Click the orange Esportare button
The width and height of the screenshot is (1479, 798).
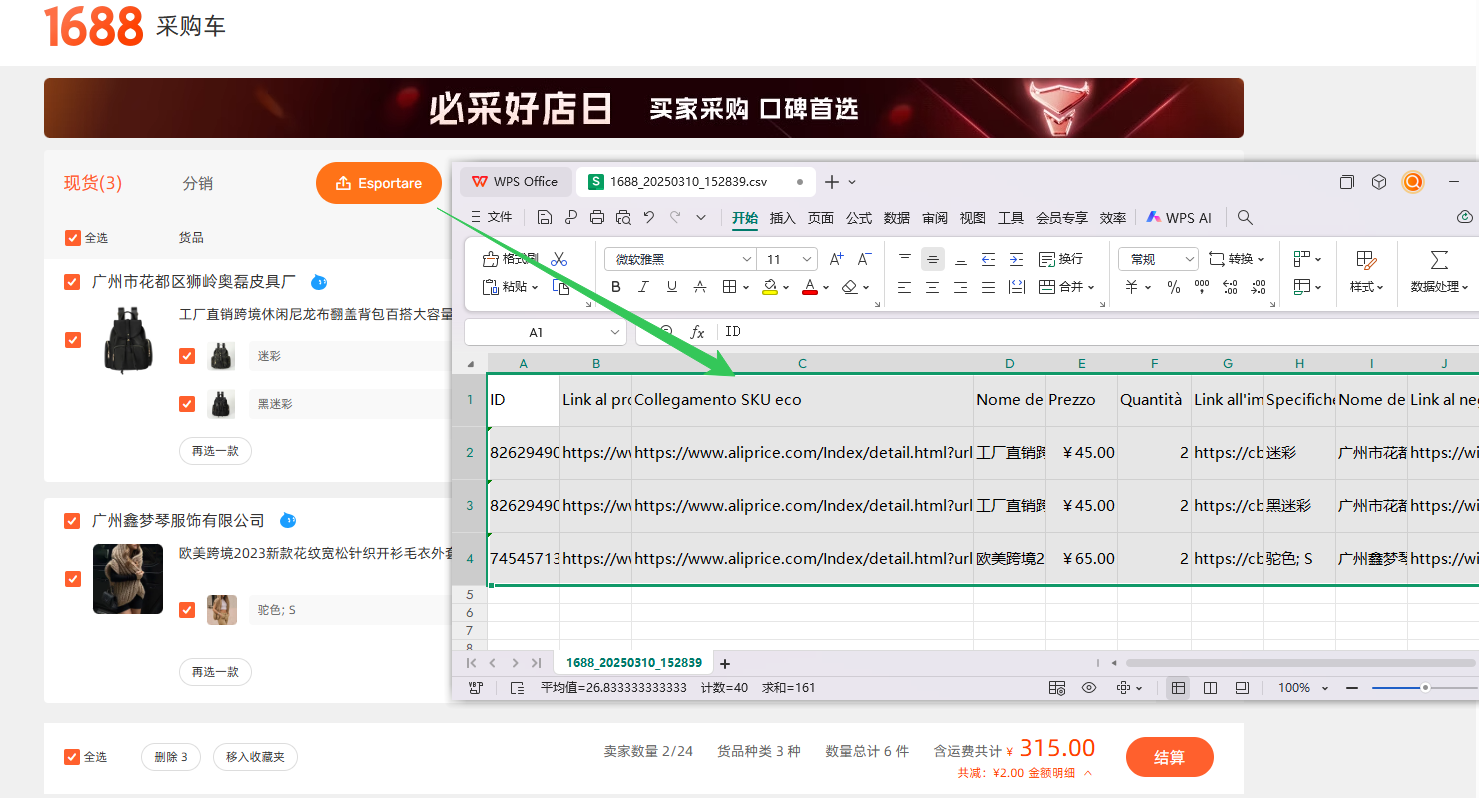[x=379, y=183]
